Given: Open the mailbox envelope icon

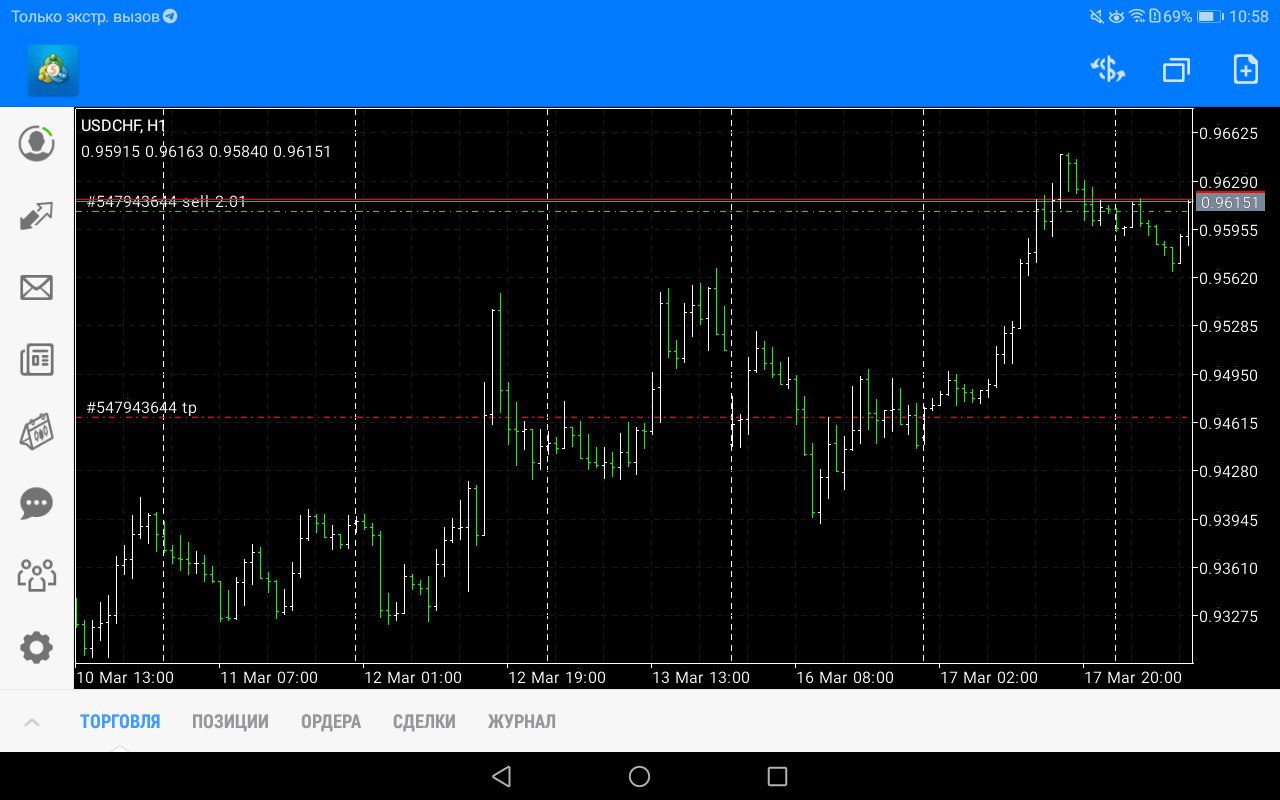Looking at the screenshot, I should coord(37,288).
